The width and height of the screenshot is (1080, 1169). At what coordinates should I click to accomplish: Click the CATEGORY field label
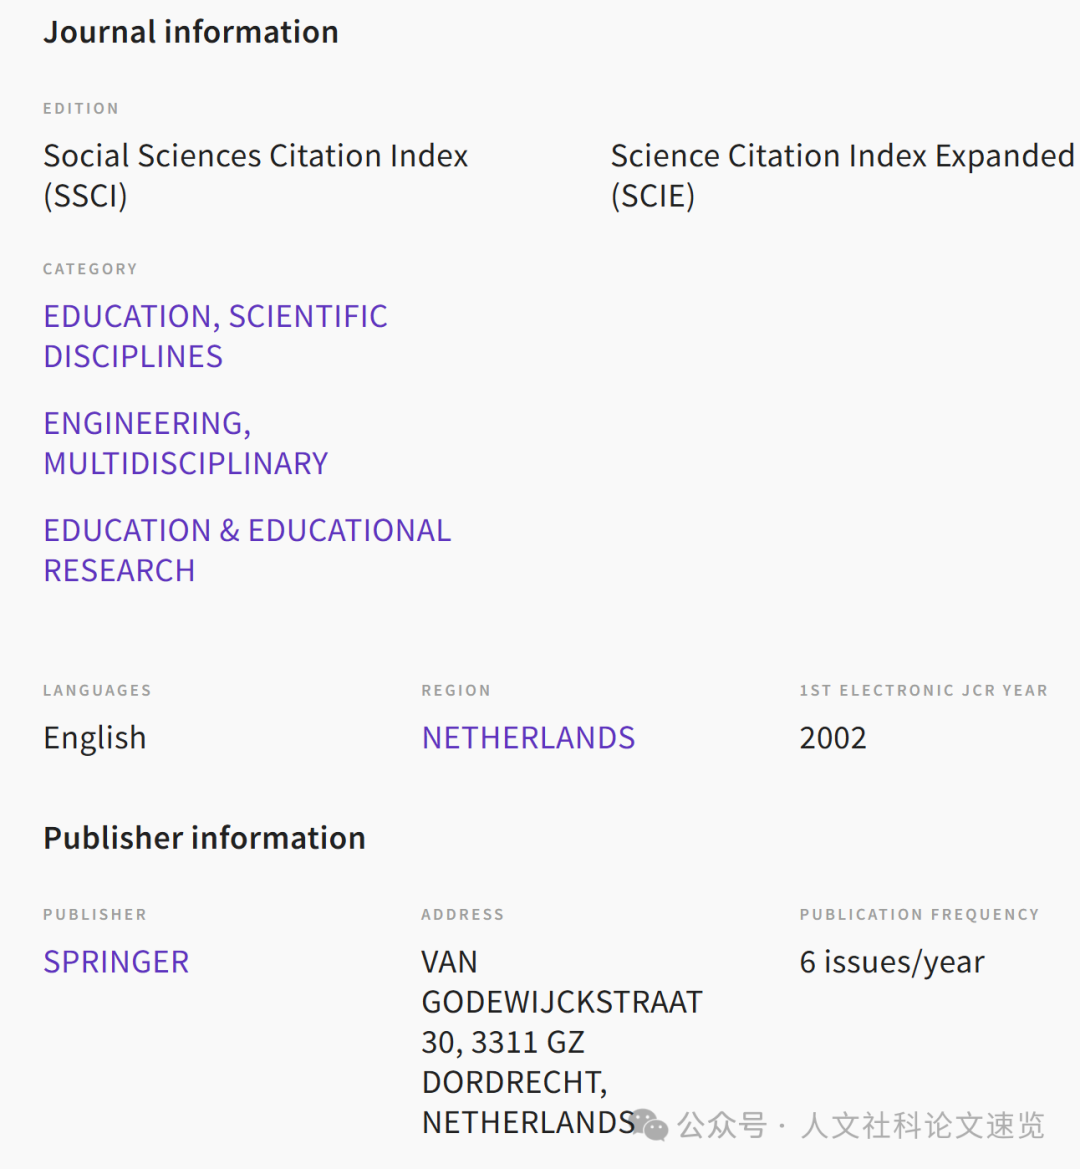point(90,269)
